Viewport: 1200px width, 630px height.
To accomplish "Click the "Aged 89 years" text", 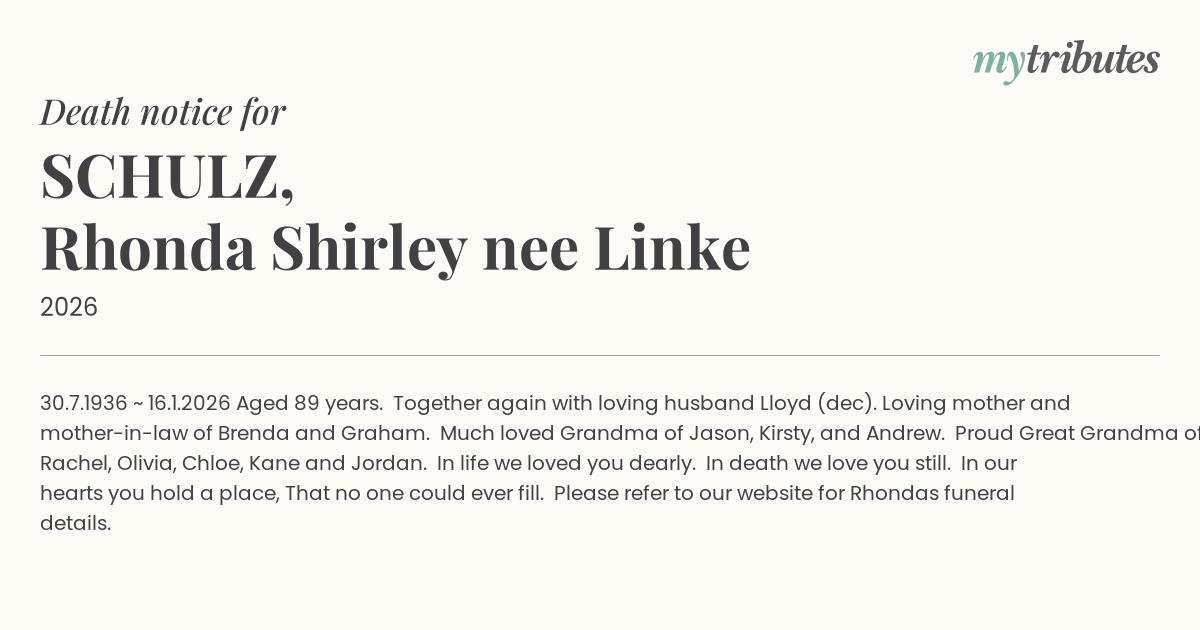I will 309,404.
